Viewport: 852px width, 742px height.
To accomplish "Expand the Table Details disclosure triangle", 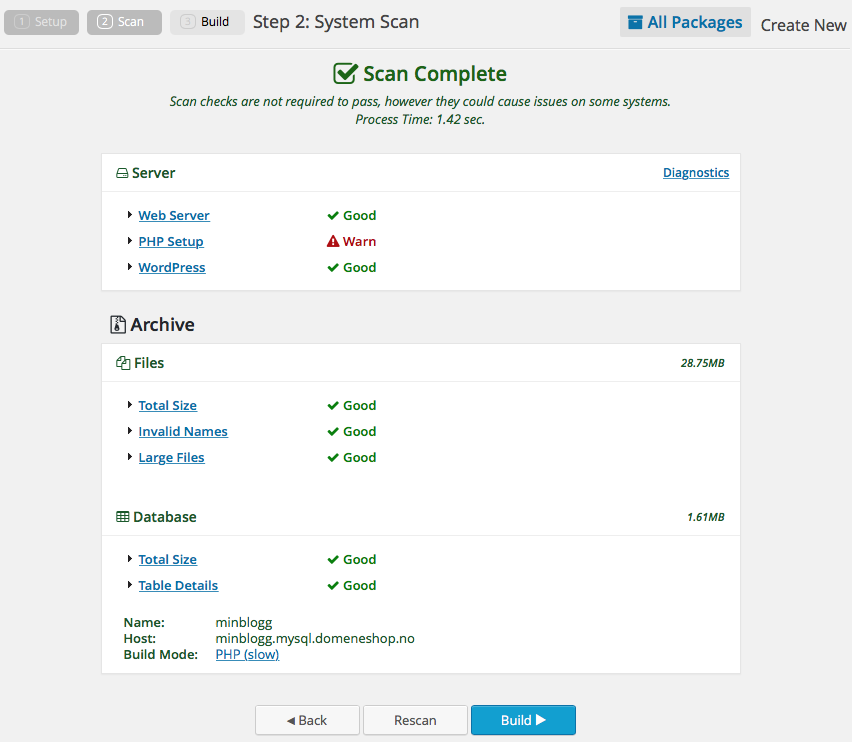I will 129,585.
